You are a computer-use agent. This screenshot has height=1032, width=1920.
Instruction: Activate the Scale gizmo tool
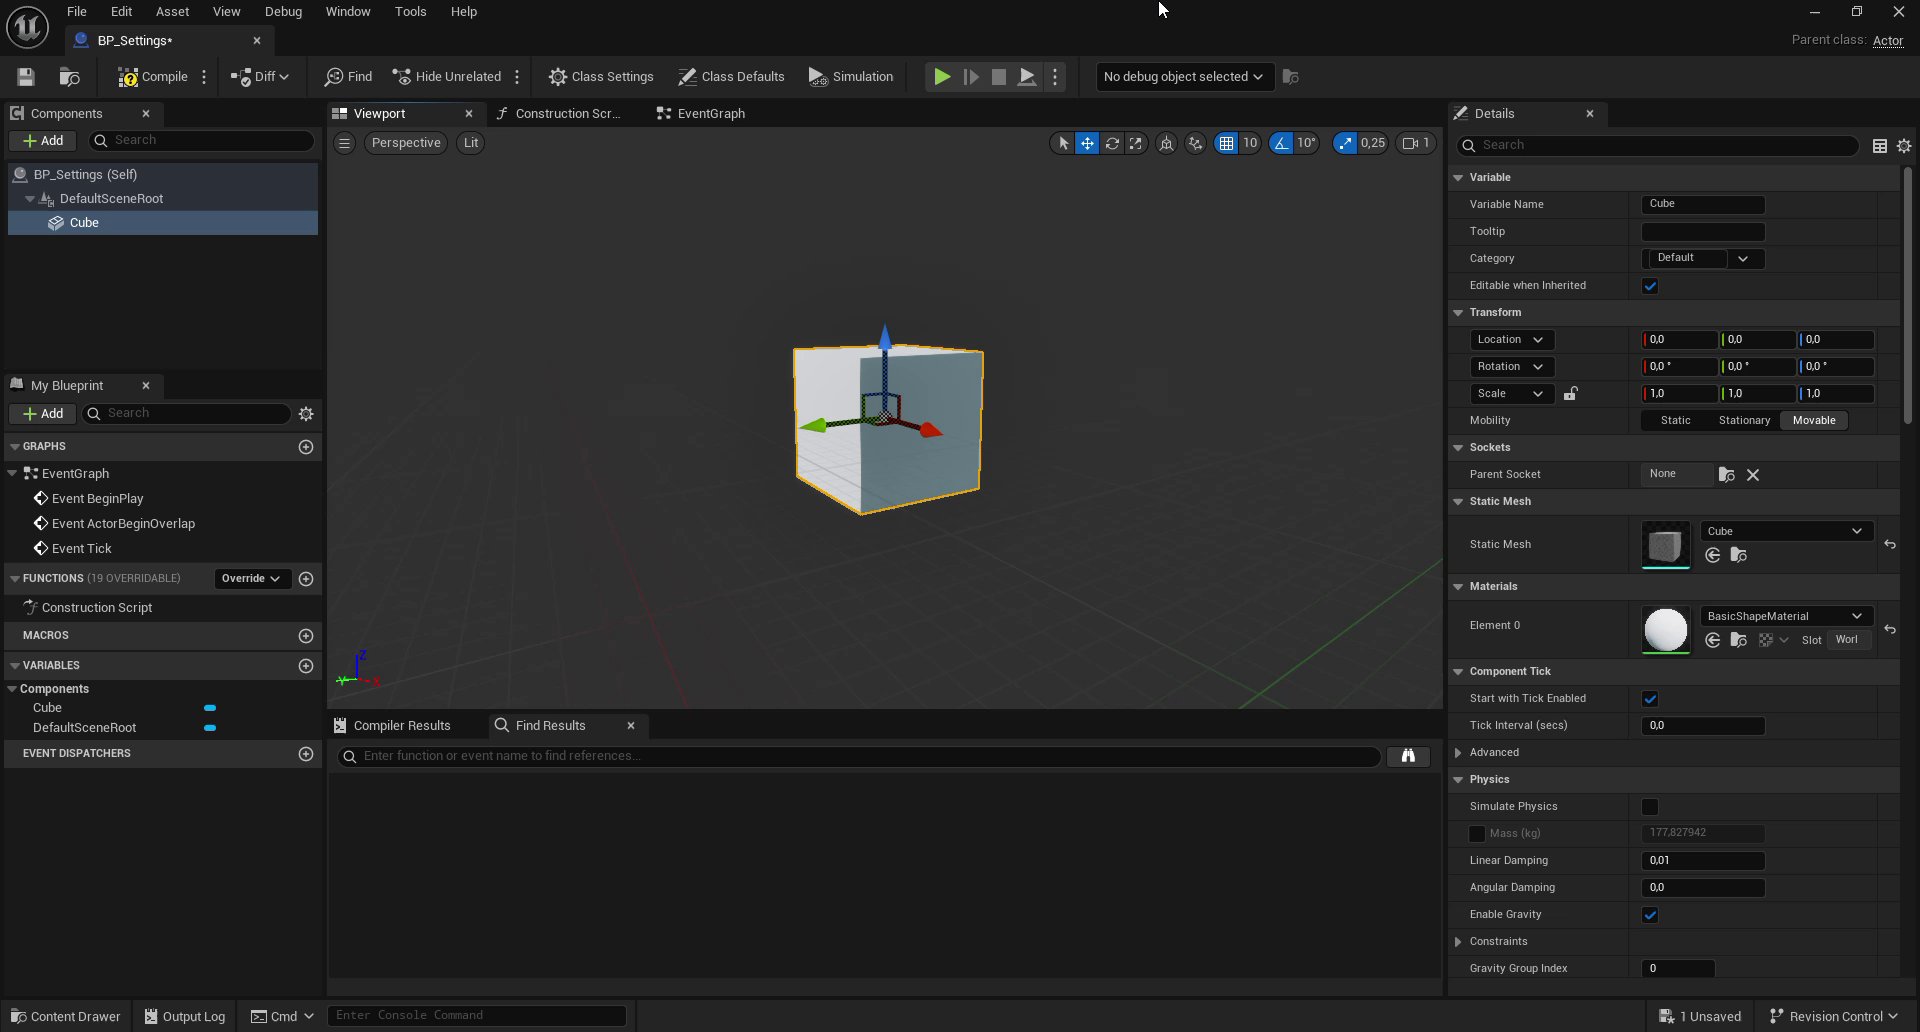1136,143
